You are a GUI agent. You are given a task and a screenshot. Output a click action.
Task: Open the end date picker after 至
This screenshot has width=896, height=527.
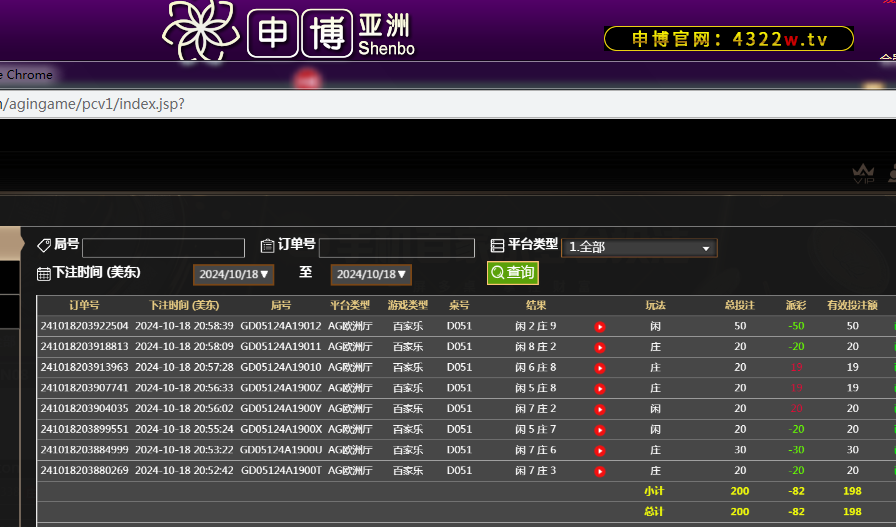[x=371, y=274]
